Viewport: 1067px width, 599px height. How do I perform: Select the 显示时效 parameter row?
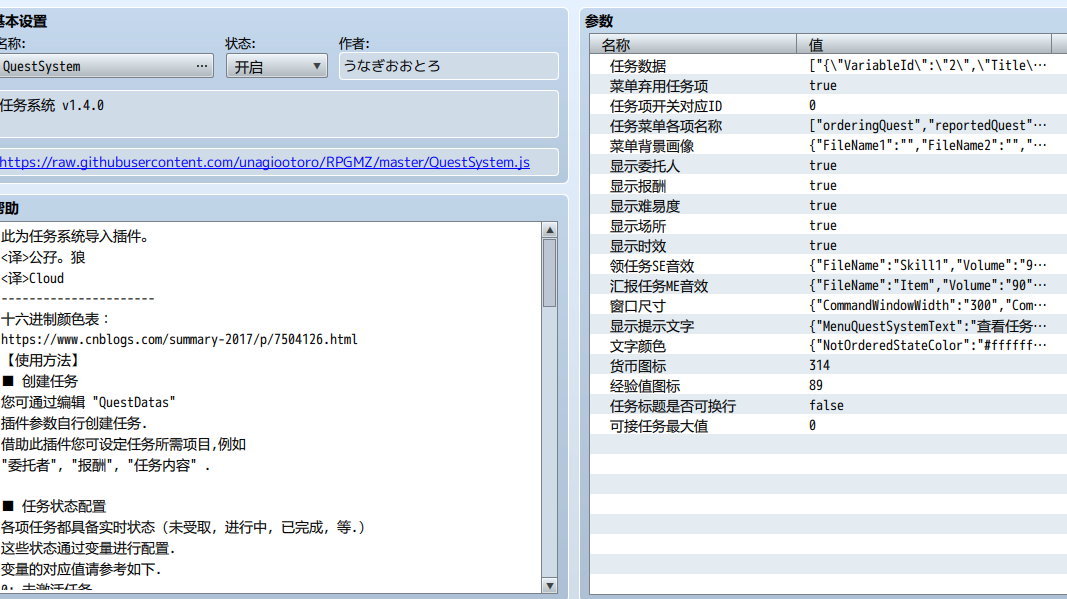(x=828, y=245)
